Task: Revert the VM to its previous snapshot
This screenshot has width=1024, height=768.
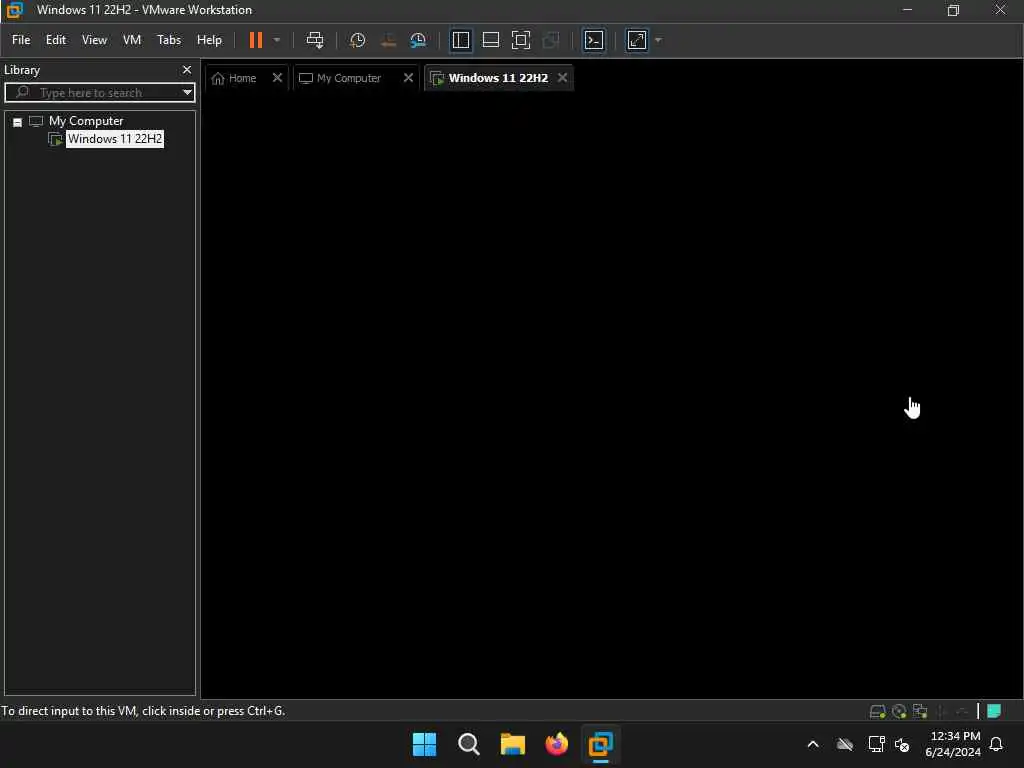Action: pos(388,40)
